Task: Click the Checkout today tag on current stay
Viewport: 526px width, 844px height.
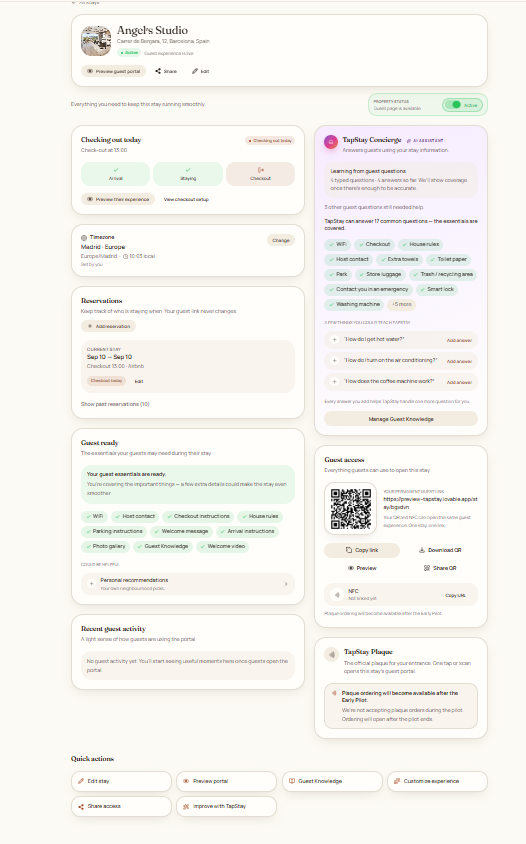Action: 106,381
